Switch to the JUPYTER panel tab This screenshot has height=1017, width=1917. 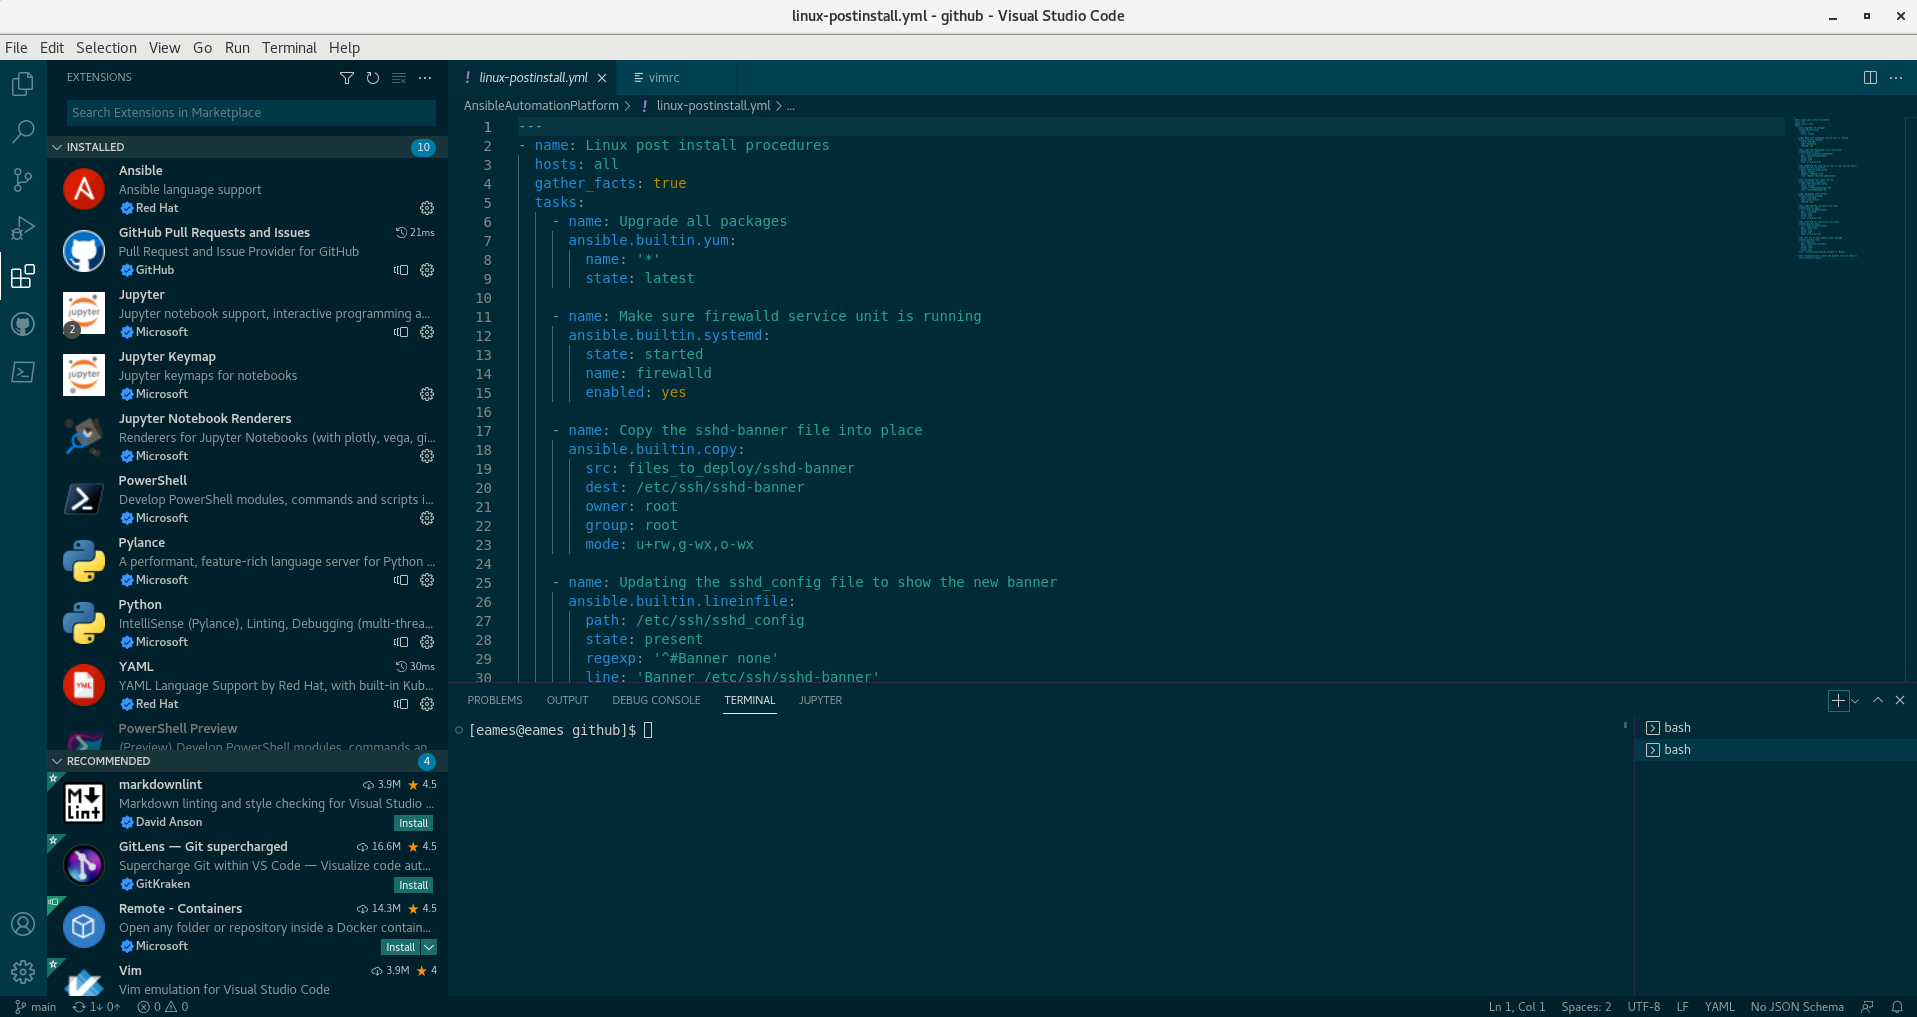(820, 701)
